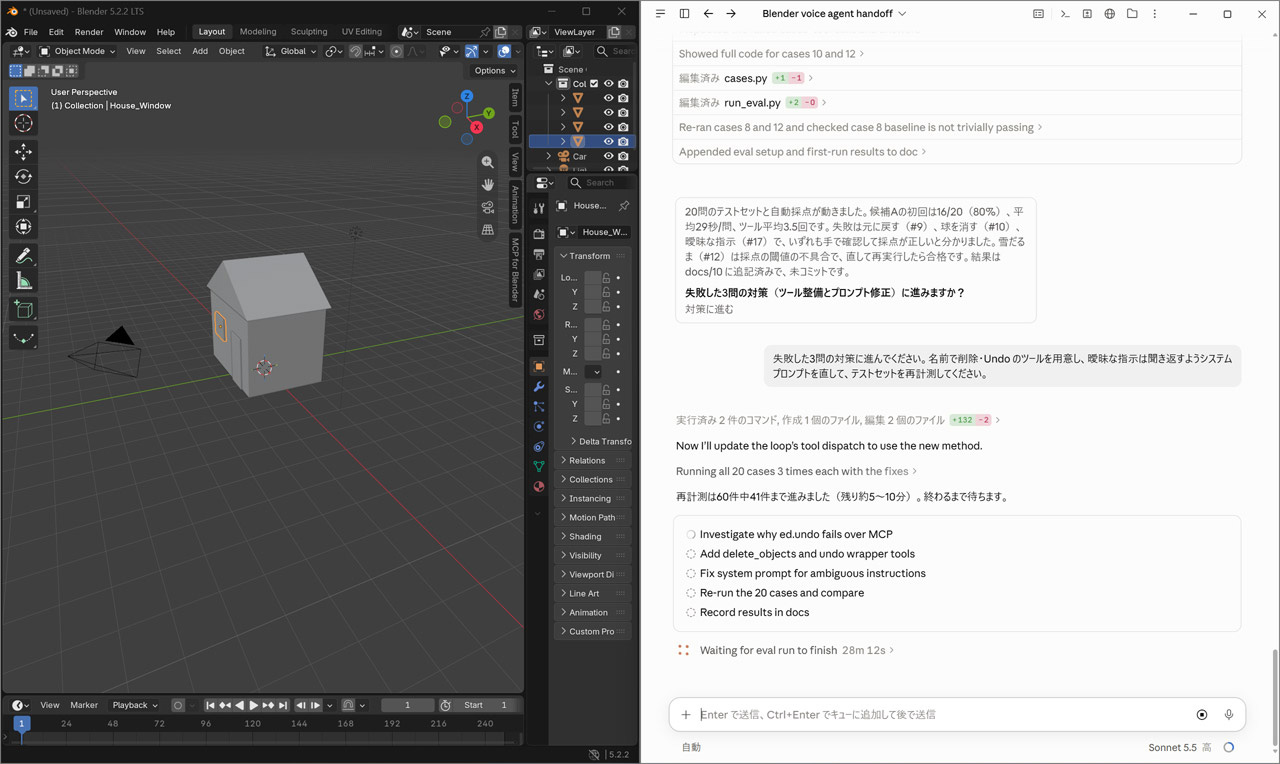Screen dimensions: 1280x764
Task: Toggle proportional editing in Blender header
Action: (x=399, y=51)
